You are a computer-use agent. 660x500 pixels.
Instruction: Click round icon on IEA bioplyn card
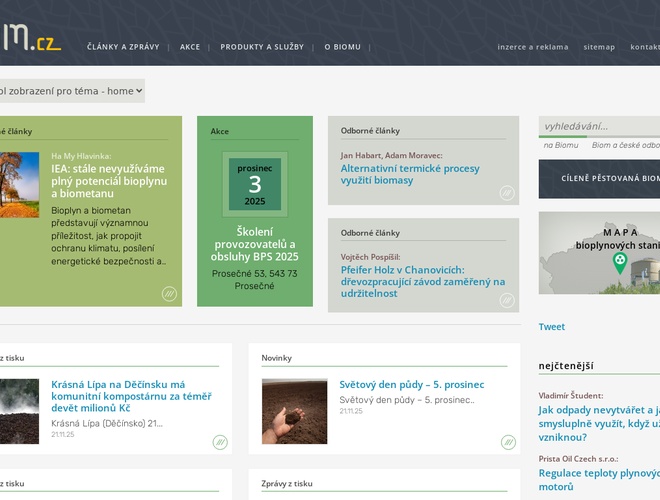click(x=169, y=293)
